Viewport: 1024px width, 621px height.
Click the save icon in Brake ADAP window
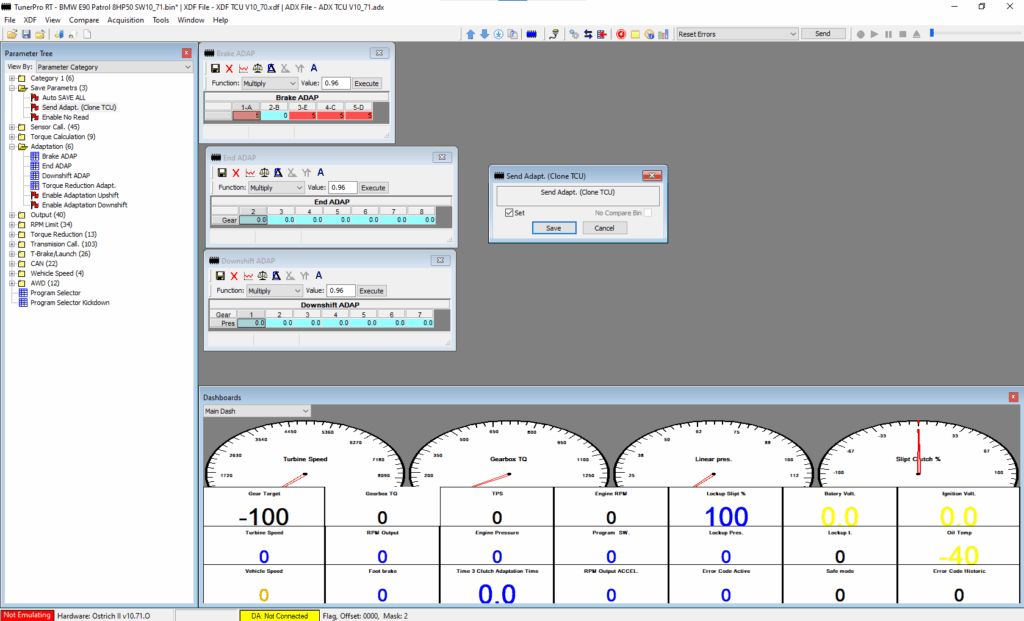215,68
